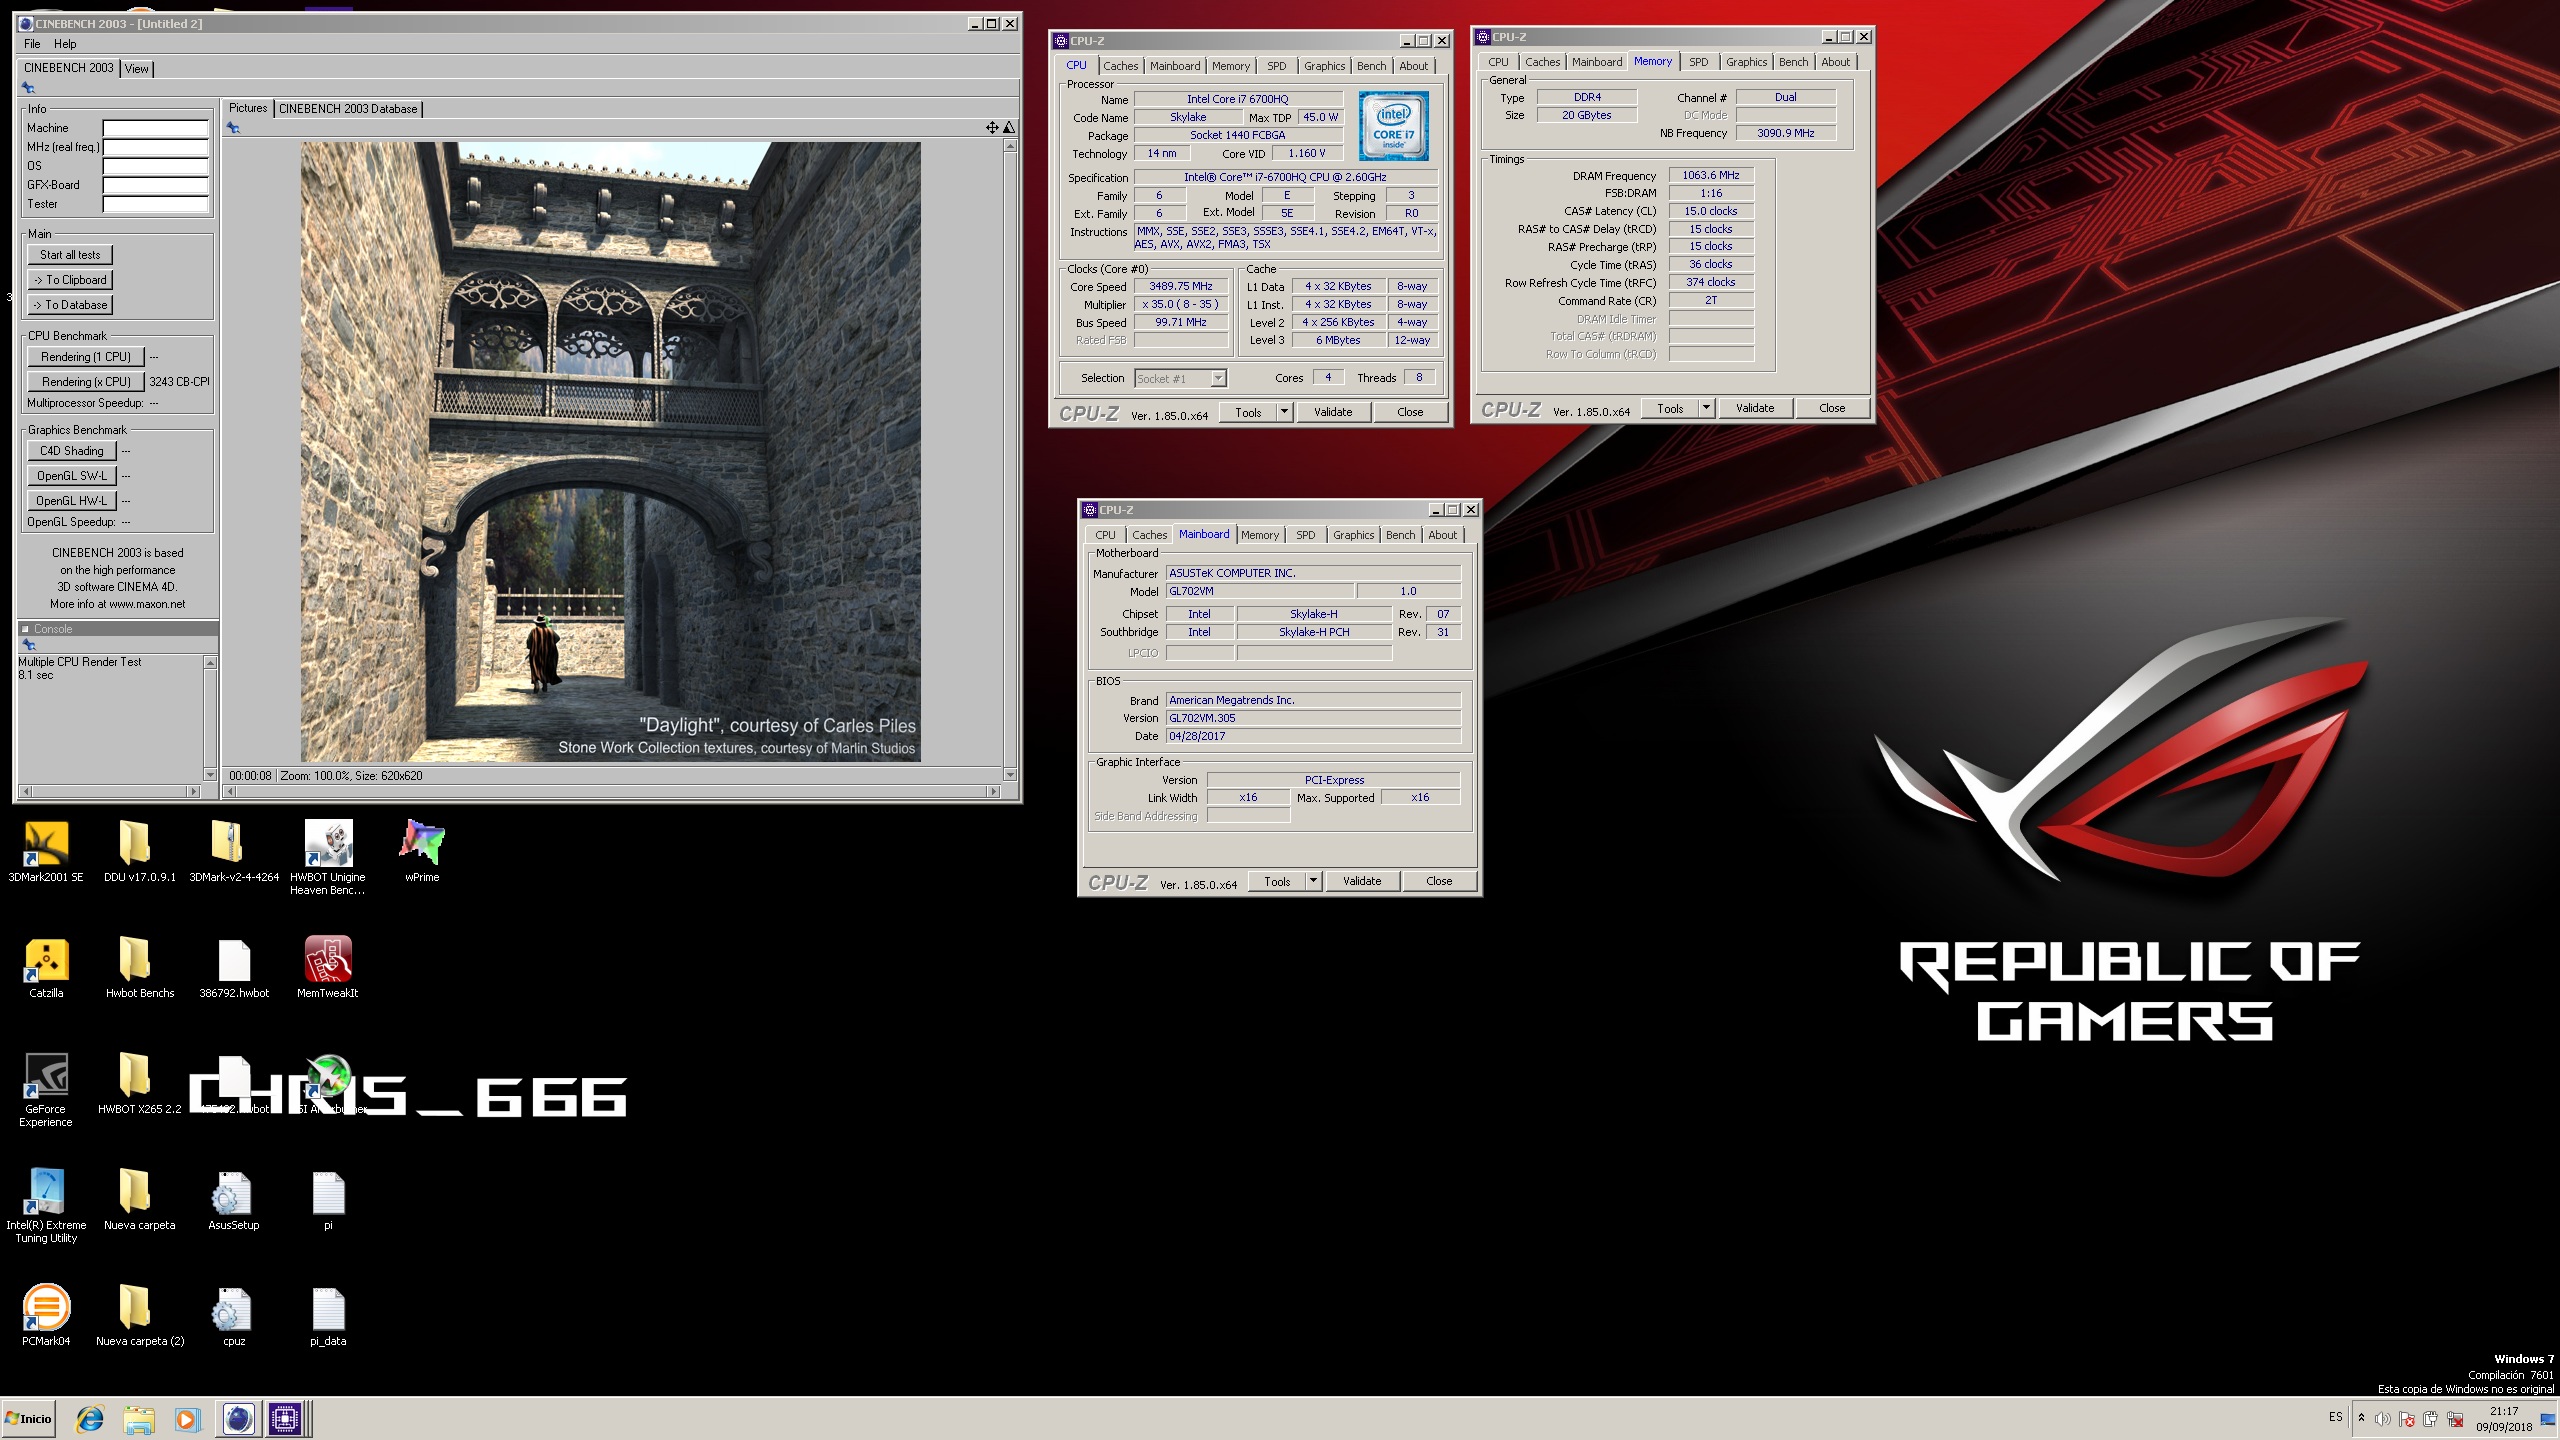Viewport: 2560px width, 1440px height.
Task: Open the AsusSetup file icon
Action: [x=233, y=1199]
